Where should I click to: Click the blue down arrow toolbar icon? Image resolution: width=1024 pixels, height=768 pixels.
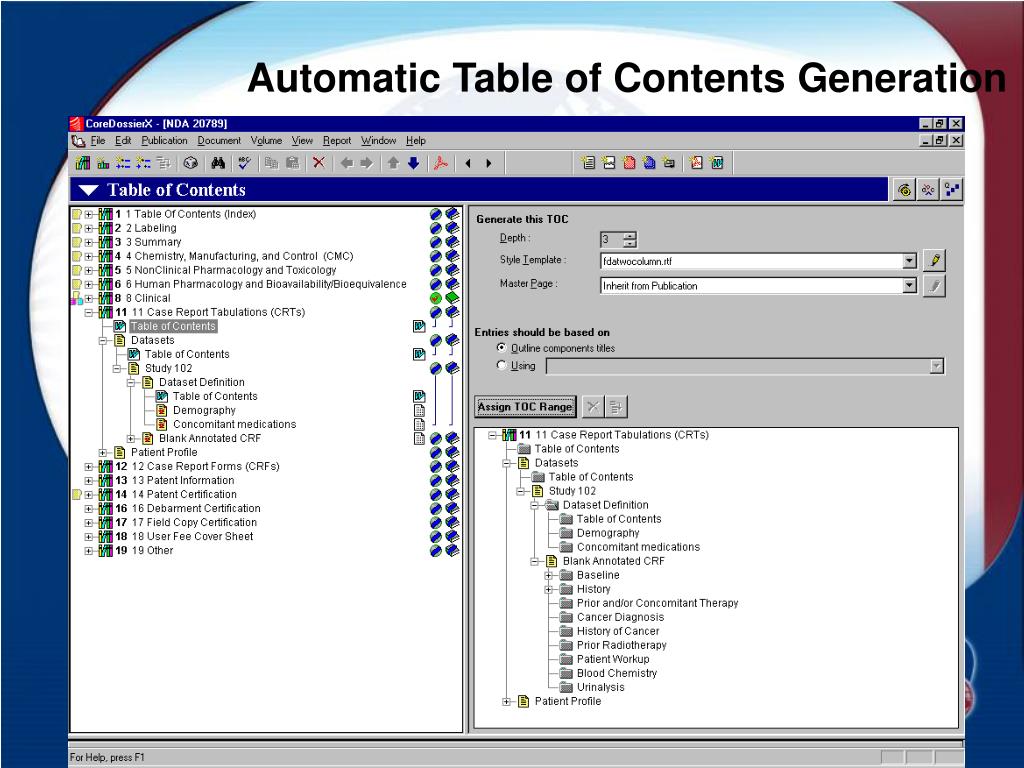point(413,163)
